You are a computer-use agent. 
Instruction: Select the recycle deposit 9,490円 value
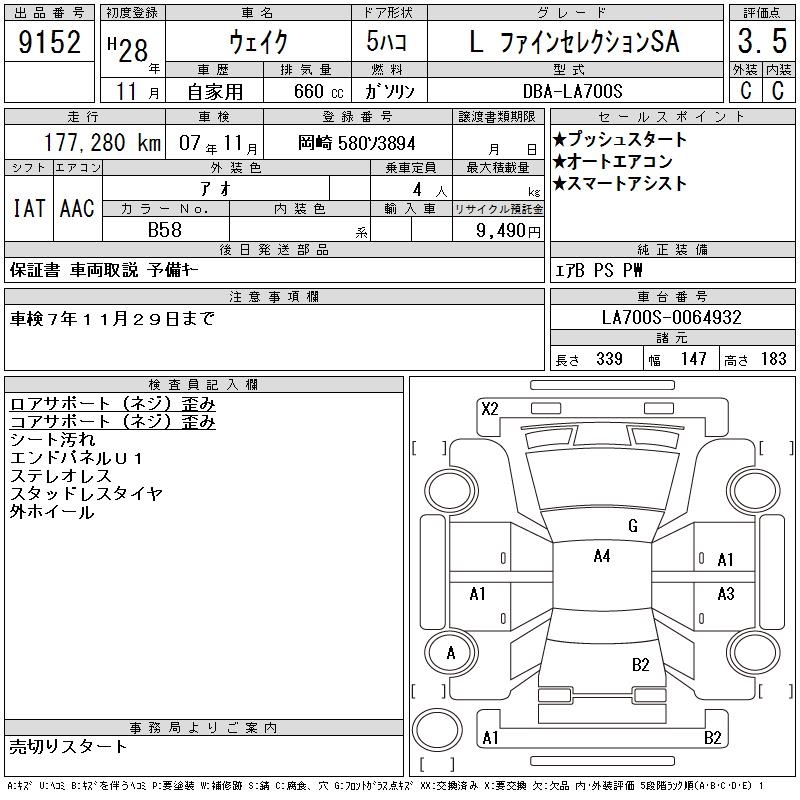(508, 230)
